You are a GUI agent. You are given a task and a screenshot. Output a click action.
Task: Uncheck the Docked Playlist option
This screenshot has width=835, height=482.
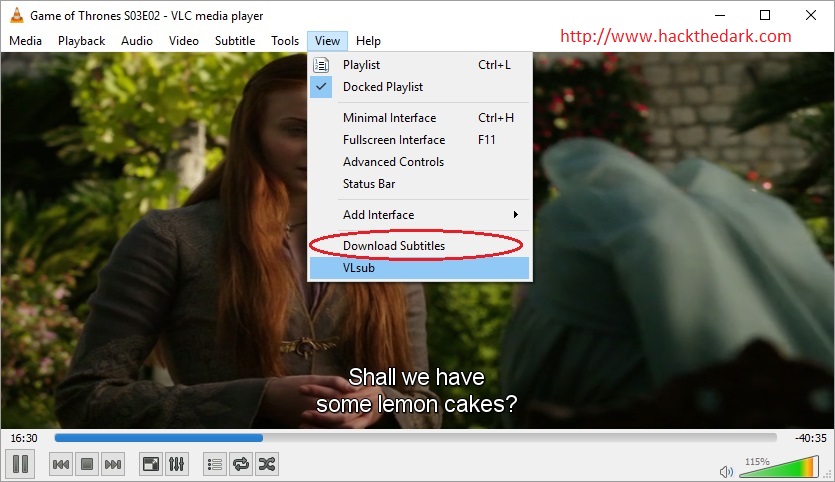[x=420, y=87]
